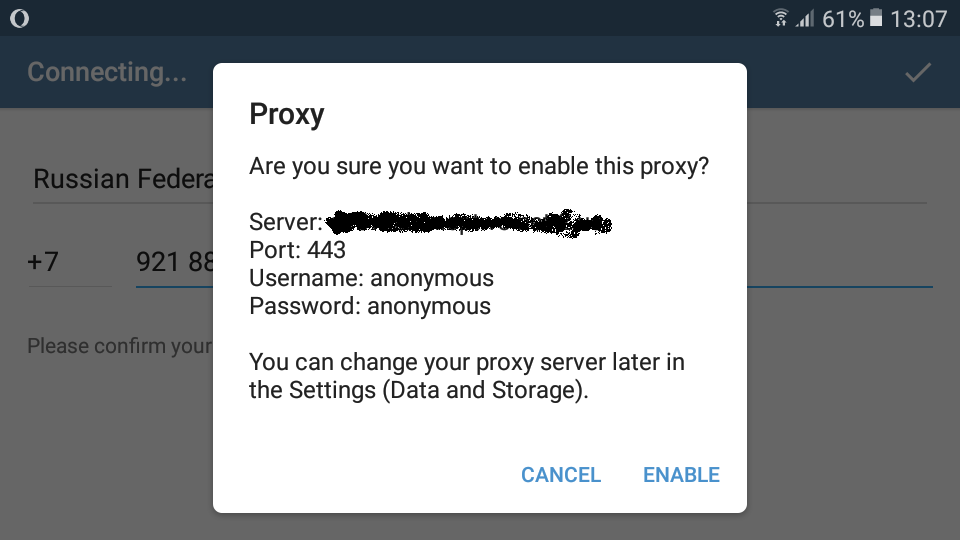Tap CANCEL to dismiss the proxy prompt
The image size is (960, 540).
pyautogui.click(x=561, y=474)
